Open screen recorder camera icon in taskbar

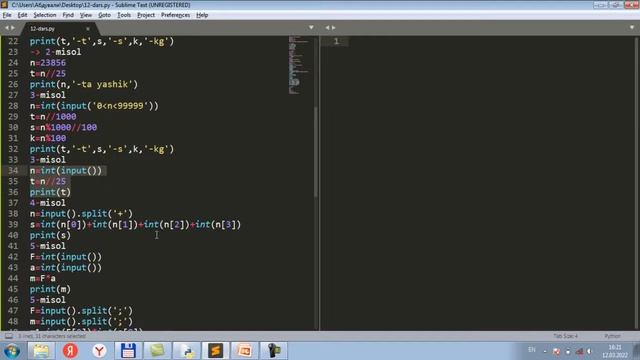coord(274,351)
